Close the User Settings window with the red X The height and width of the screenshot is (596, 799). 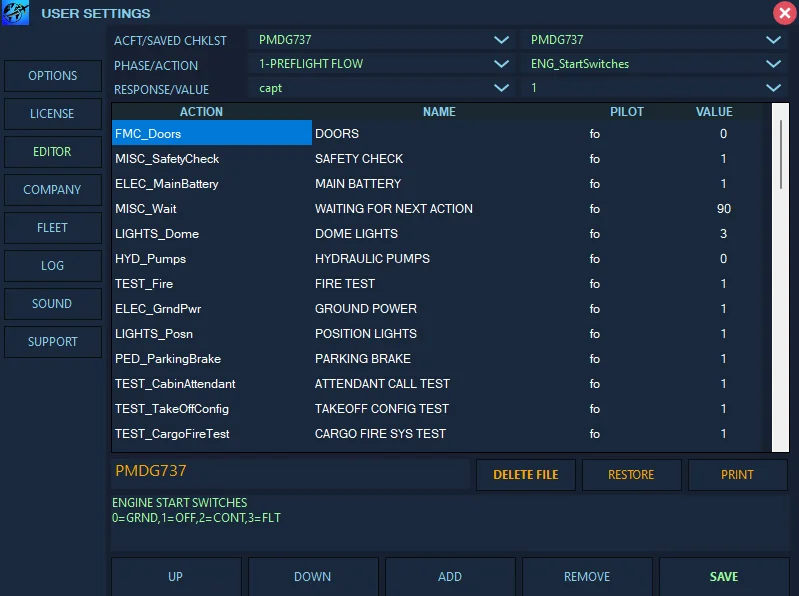click(x=785, y=13)
